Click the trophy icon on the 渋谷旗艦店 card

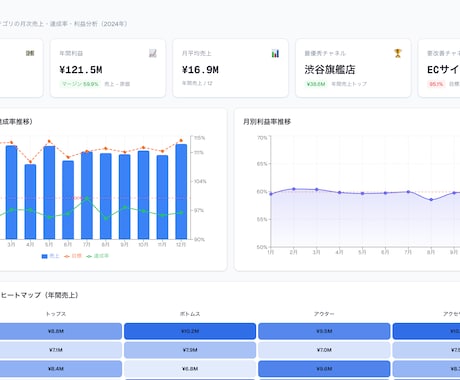(398, 53)
